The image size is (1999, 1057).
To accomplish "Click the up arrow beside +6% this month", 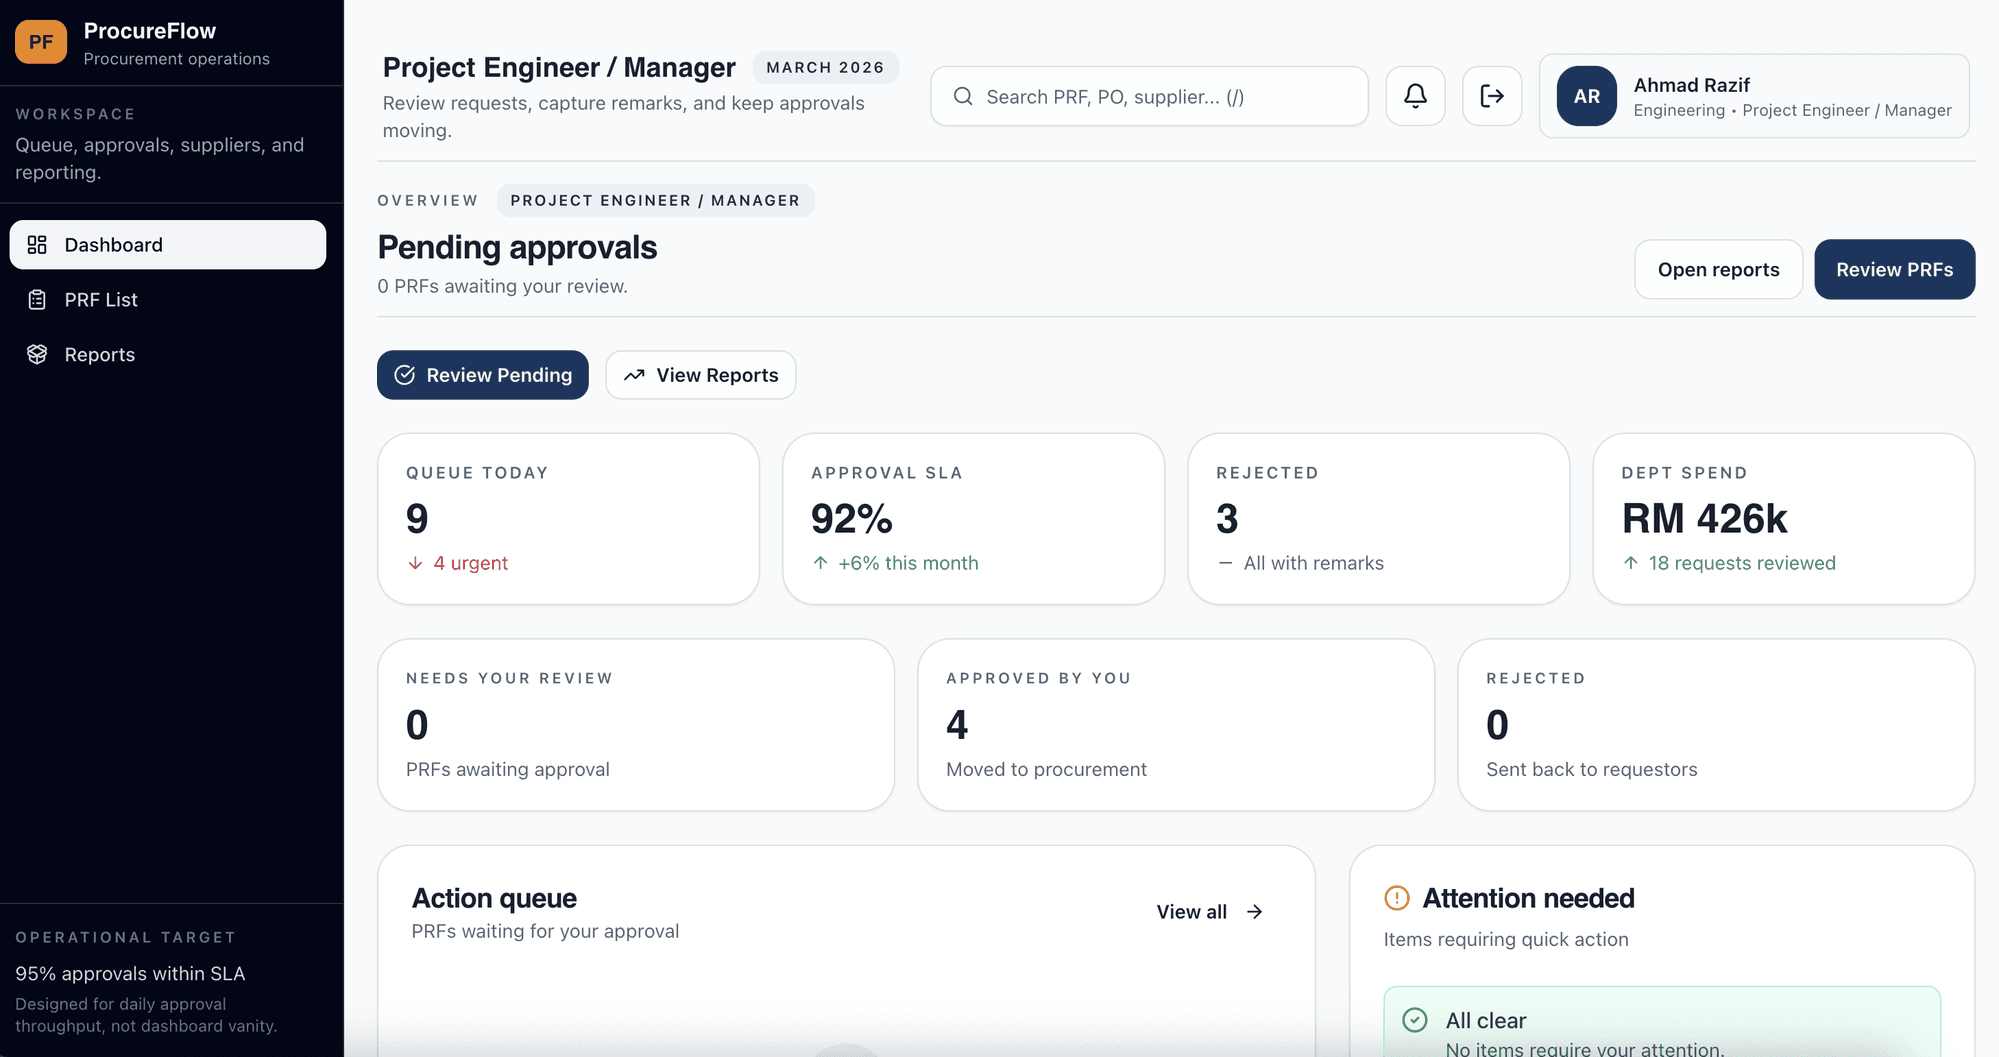I will pyautogui.click(x=820, y=563).
